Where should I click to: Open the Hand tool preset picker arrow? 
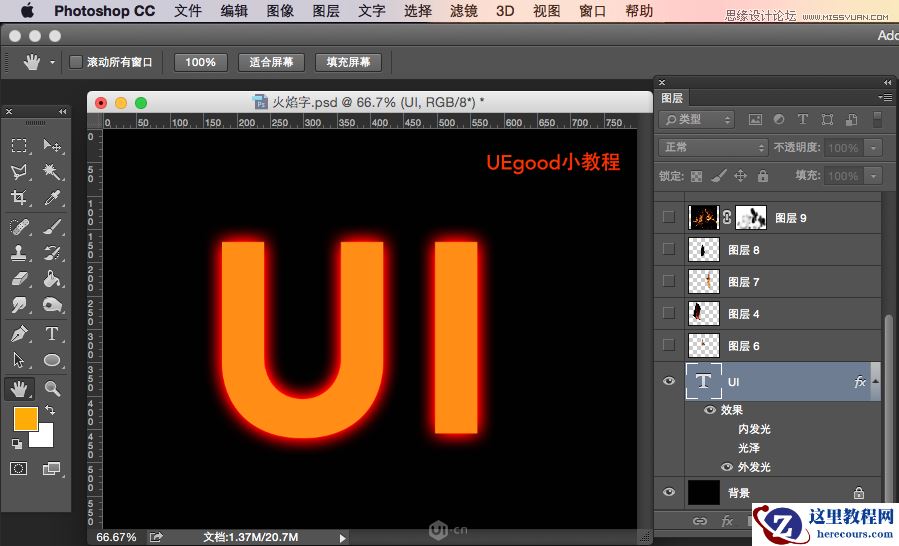(52, 62)
